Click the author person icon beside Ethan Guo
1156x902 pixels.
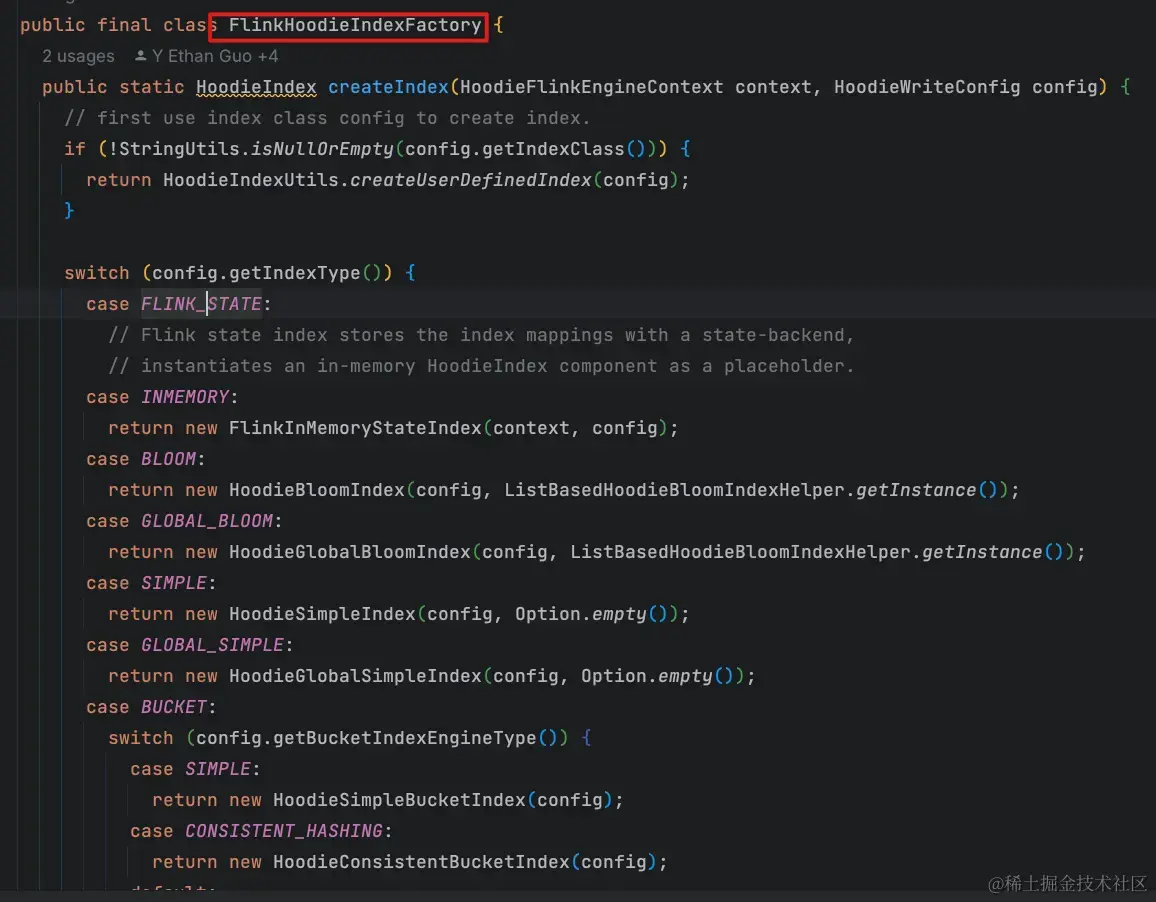click(x=140, y=55)
